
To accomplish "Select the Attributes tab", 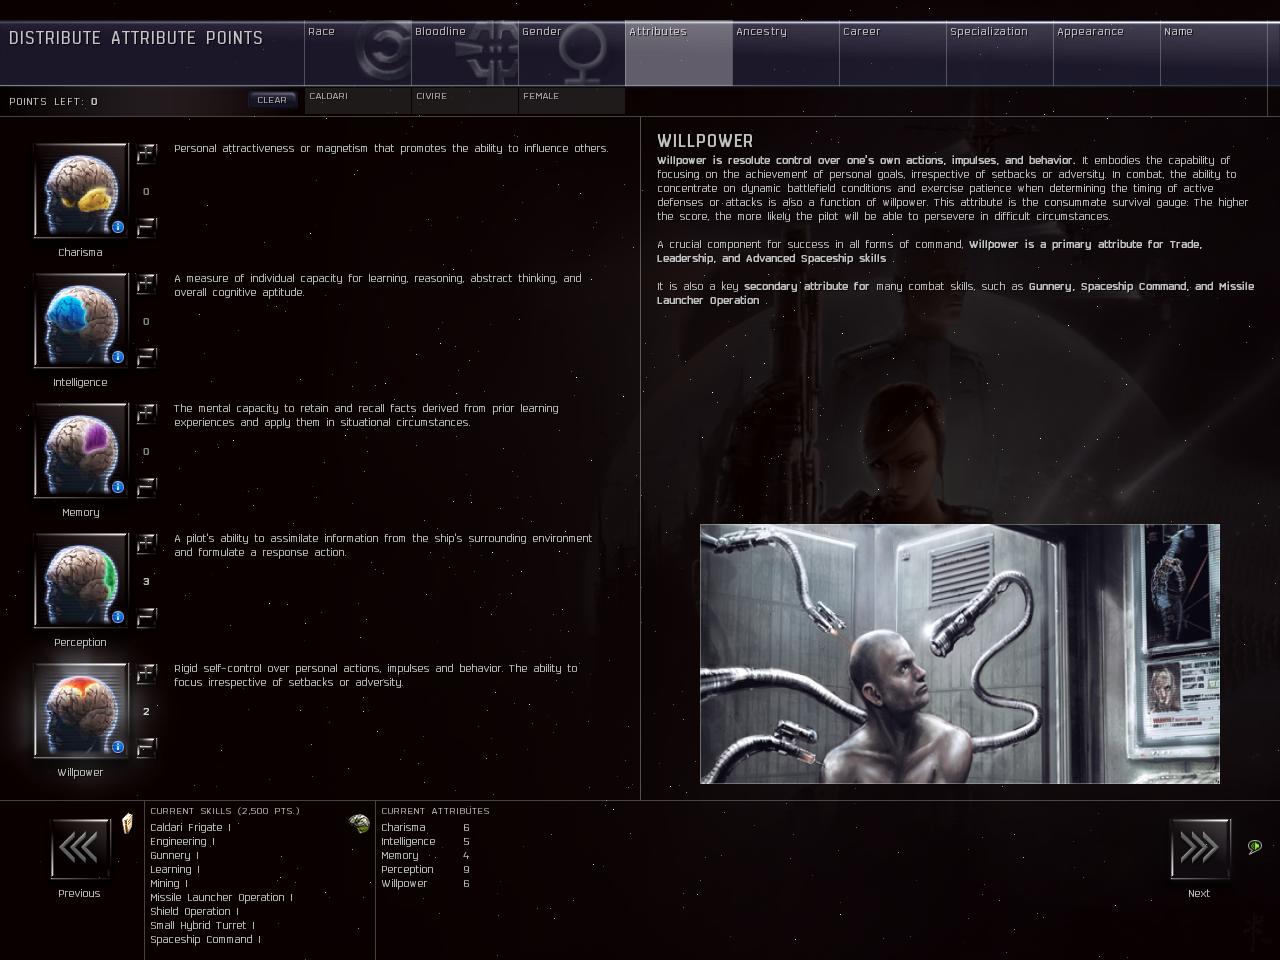I will (x=679, y=53).
